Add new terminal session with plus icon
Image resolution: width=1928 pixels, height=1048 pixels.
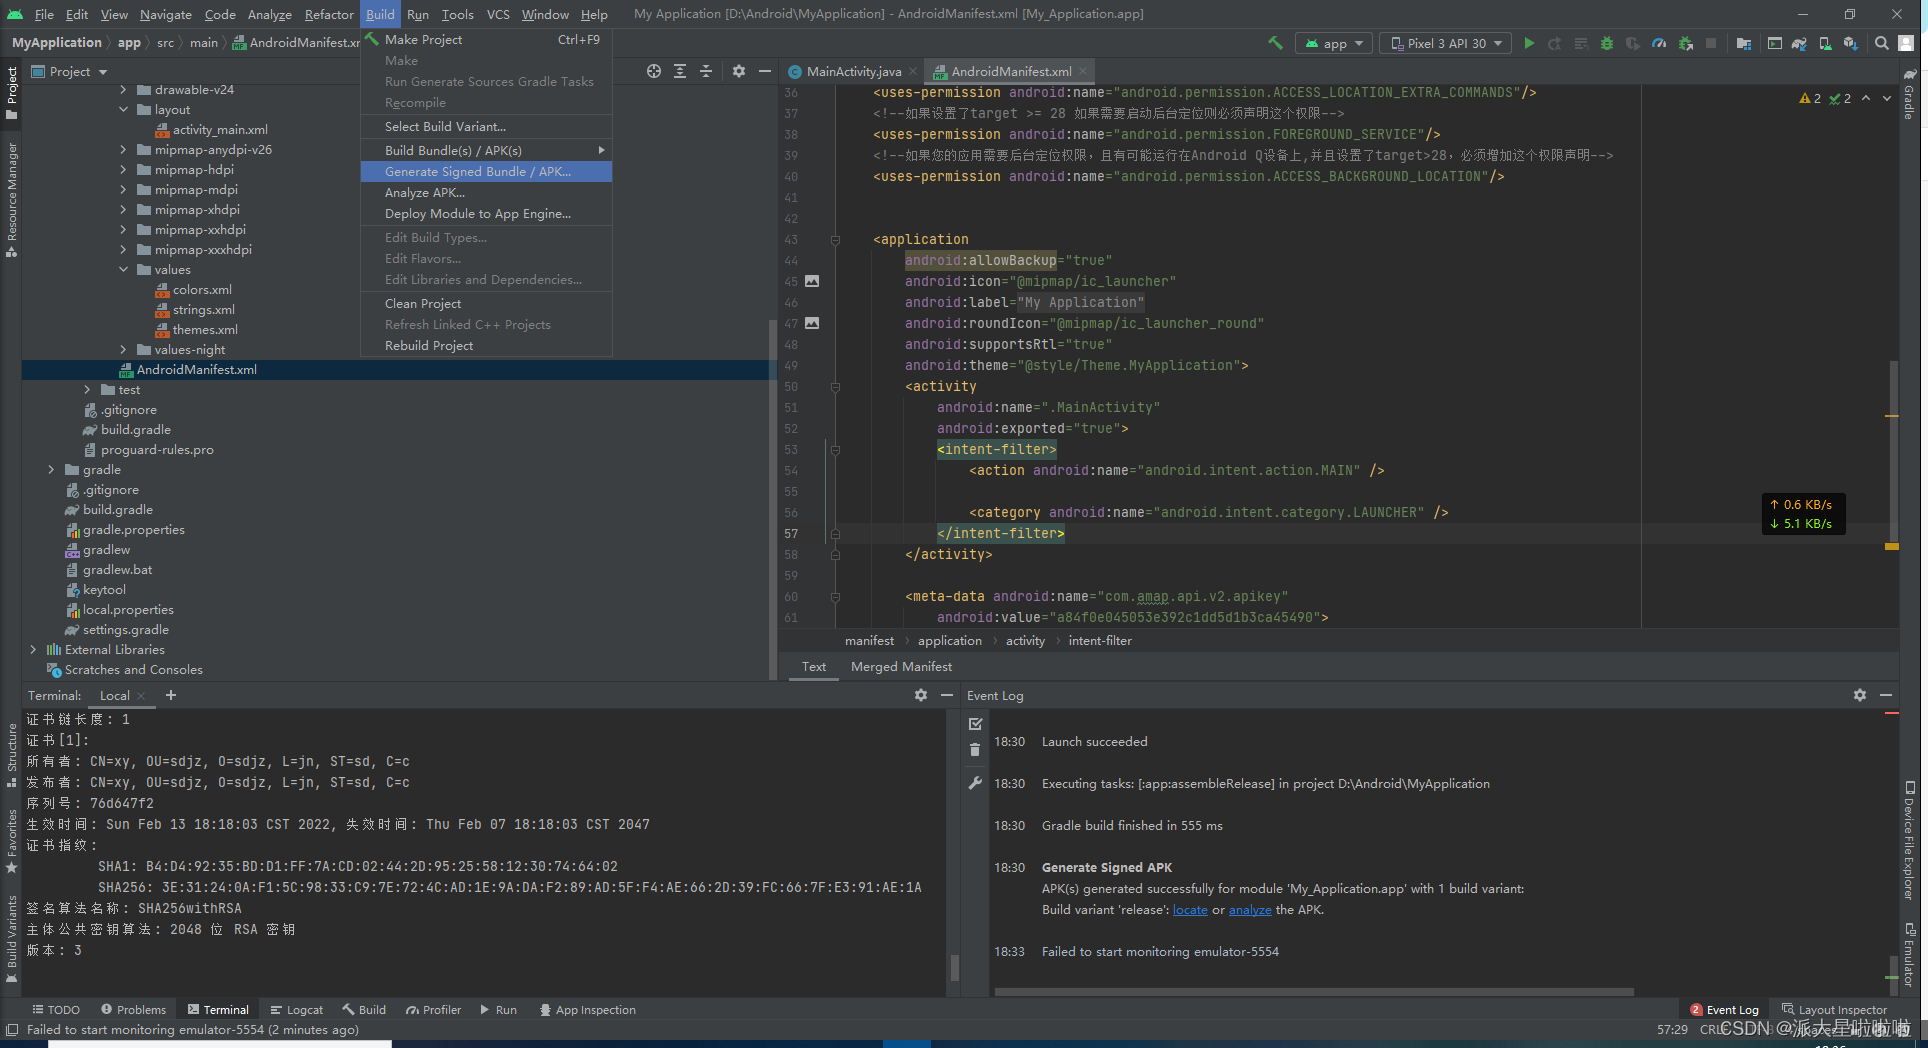(171, 695)
